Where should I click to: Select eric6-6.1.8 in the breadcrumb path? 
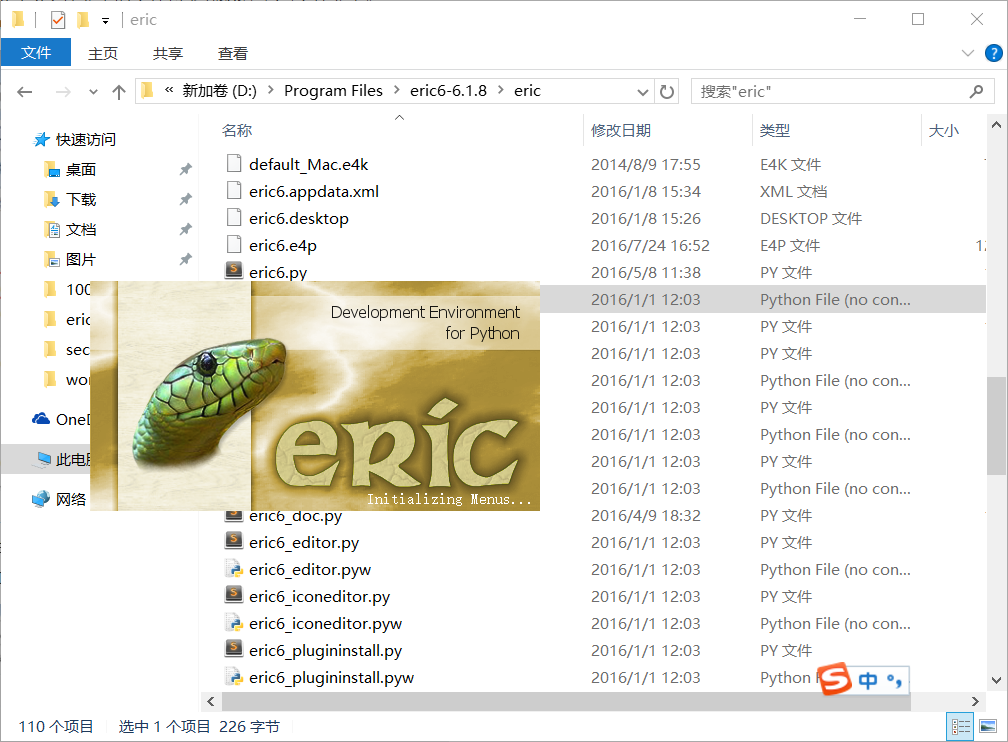[x=448, y=91]
